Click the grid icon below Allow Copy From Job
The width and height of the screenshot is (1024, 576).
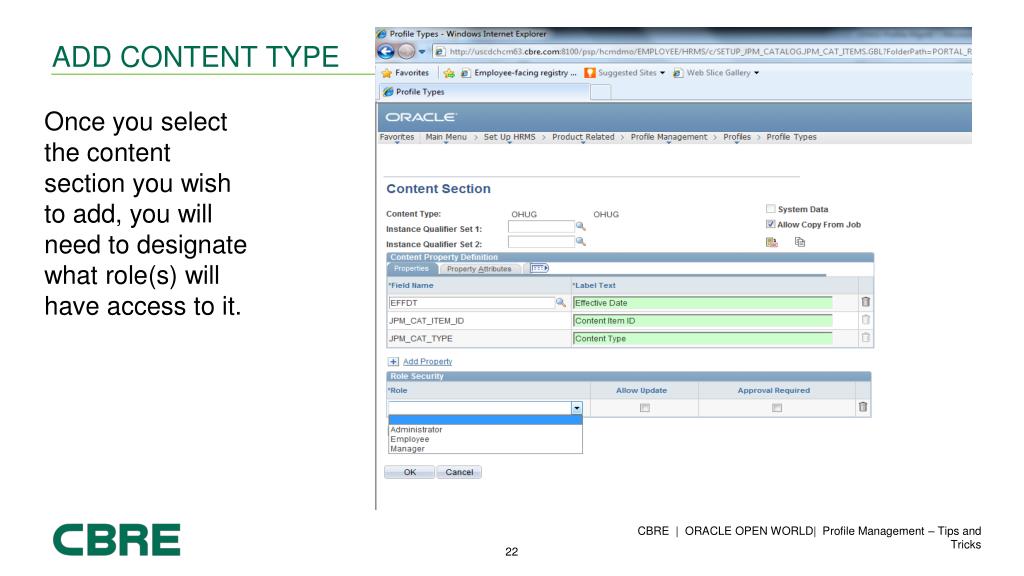771,242
